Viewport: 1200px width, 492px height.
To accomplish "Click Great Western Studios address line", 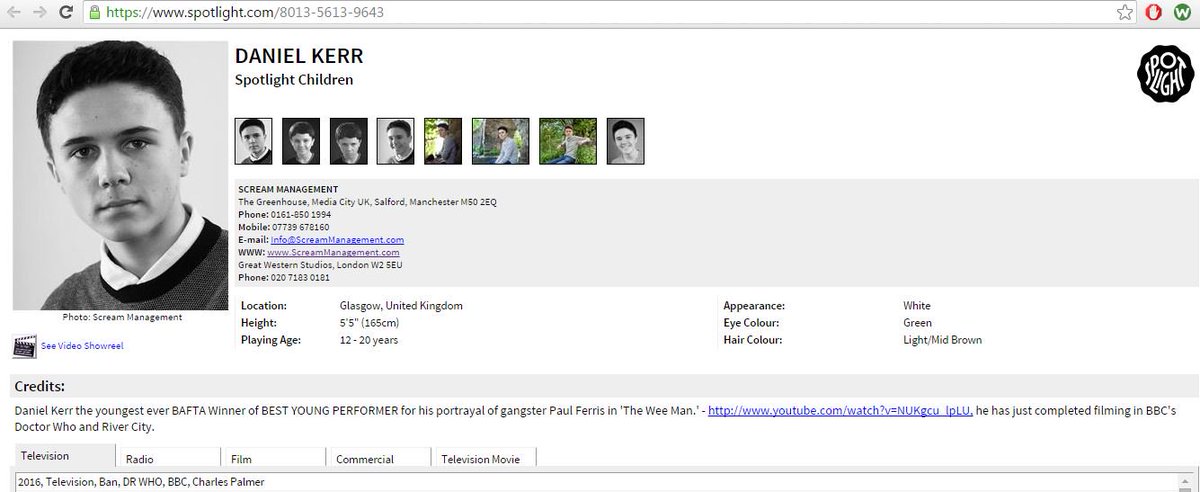I will point(321,265).
